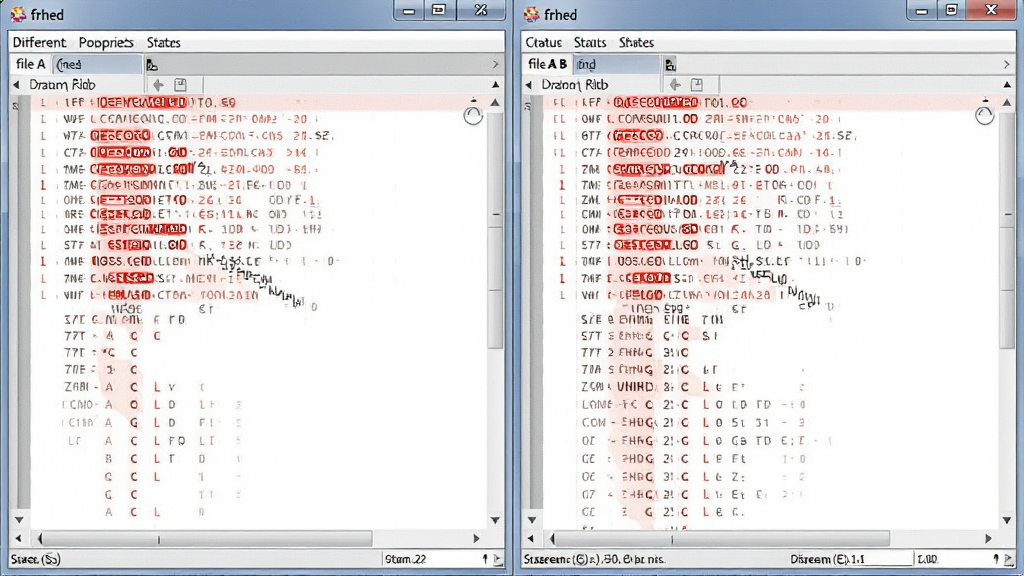The image size is (1024, 576).
Task: Click the right window vertical scrollbar down arrow
Action: tap(1007, 520)
